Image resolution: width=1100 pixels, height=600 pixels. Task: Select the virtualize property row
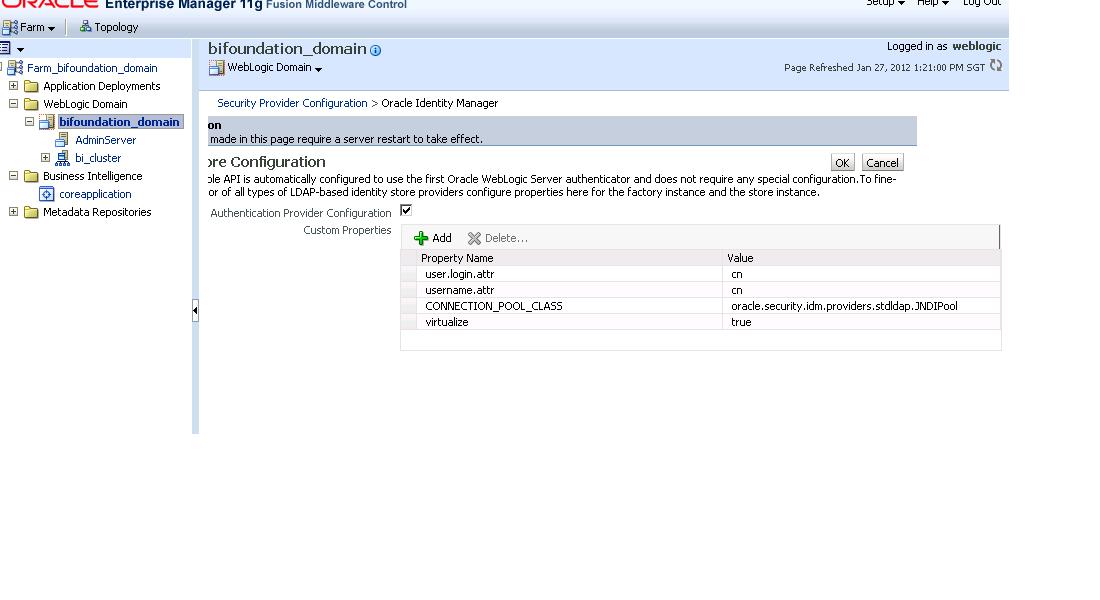pos(700,323)
